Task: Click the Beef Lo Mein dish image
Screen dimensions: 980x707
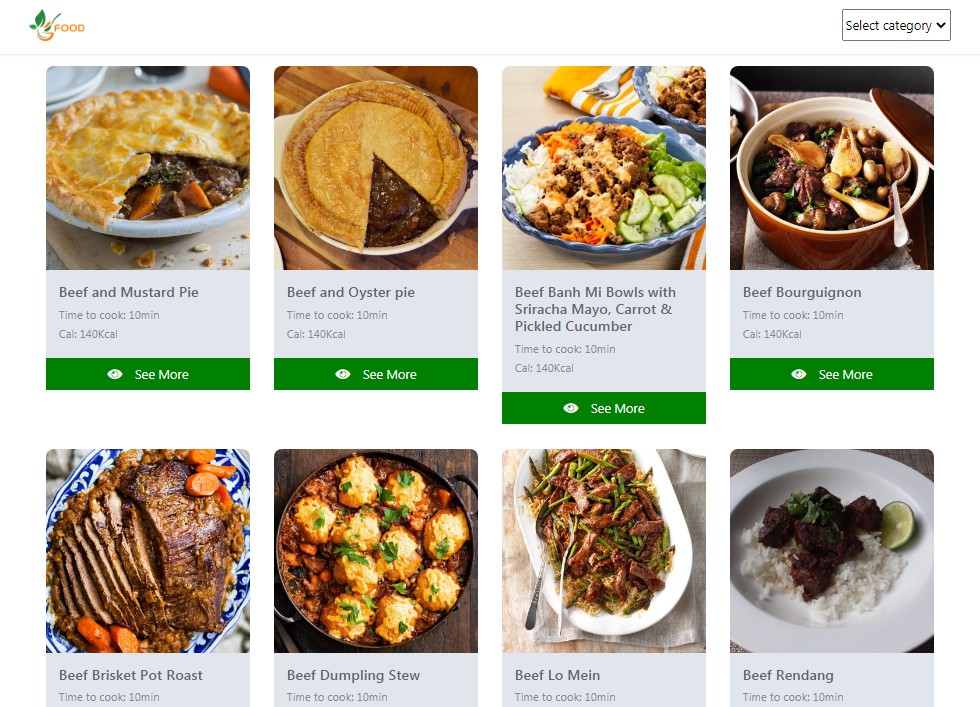Action: (x=603, y=551)
